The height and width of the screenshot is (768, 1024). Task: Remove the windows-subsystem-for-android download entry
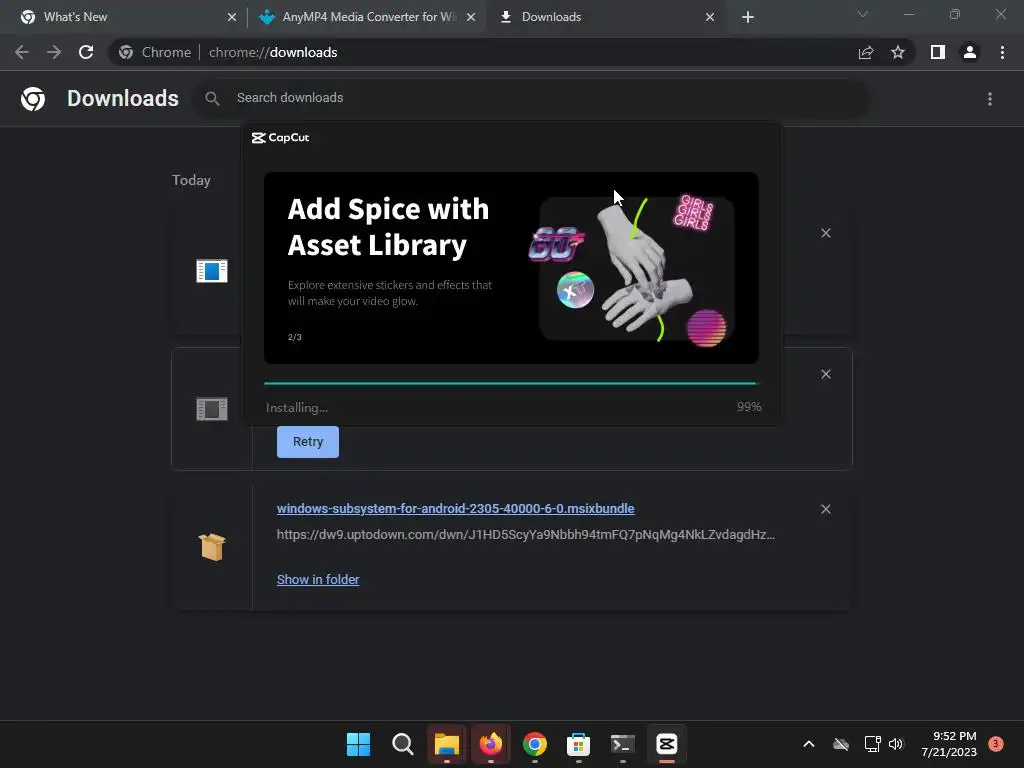(825, 509)
